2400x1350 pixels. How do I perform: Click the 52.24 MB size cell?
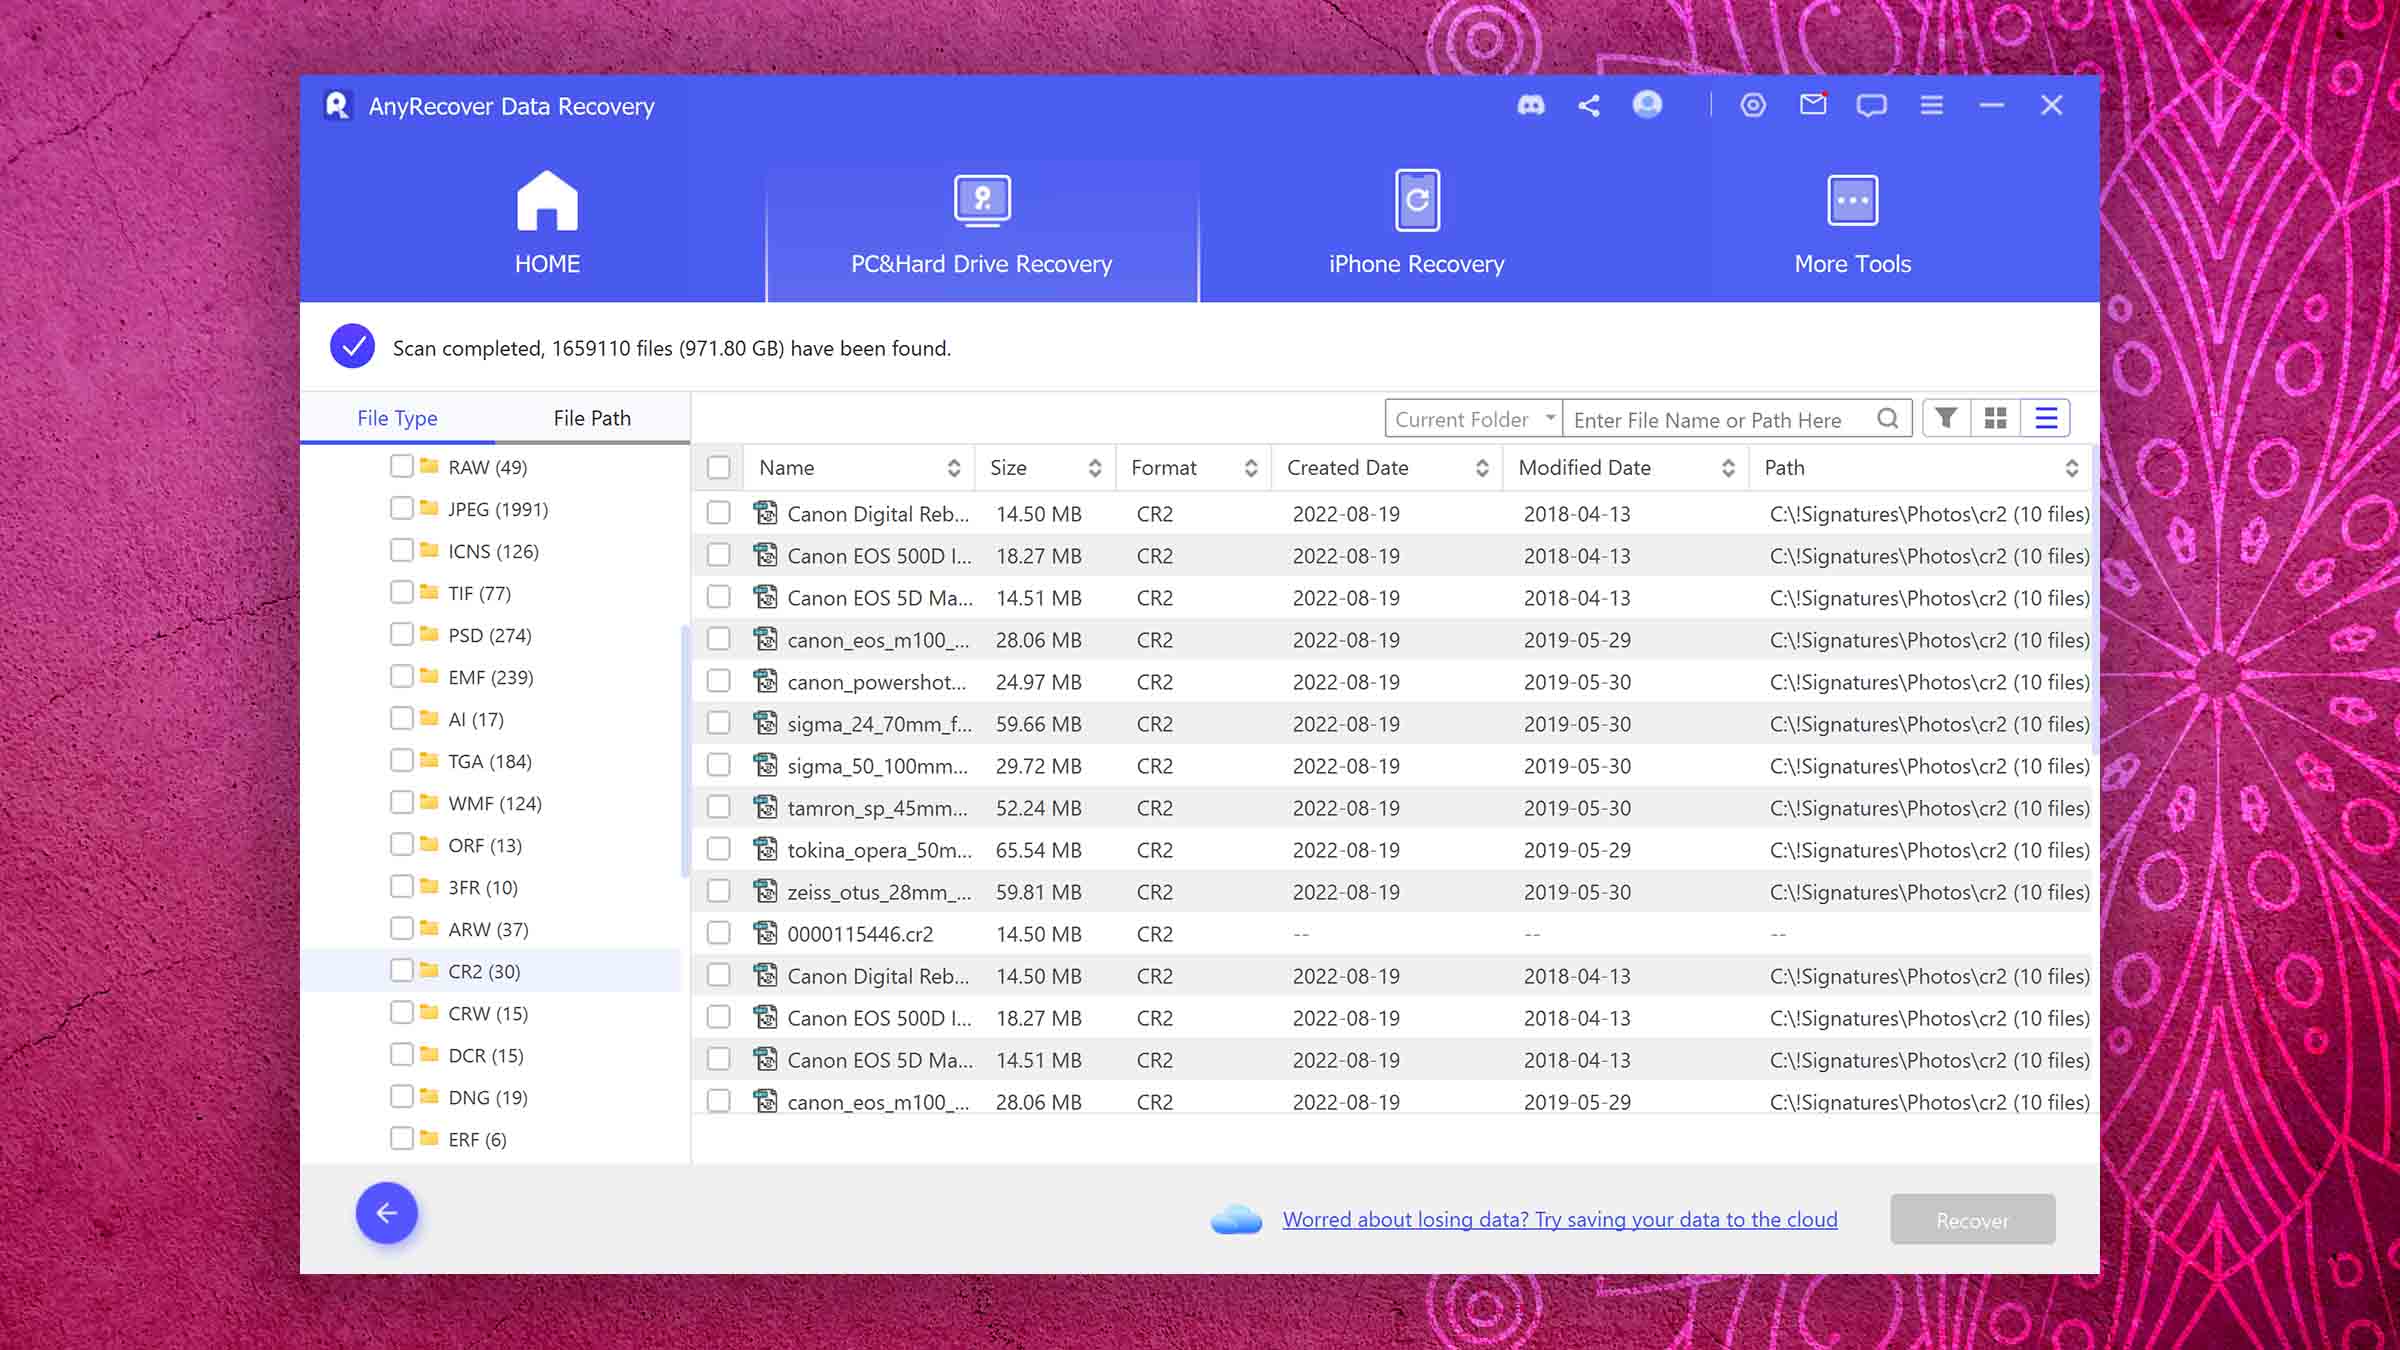pos(1038,808)
